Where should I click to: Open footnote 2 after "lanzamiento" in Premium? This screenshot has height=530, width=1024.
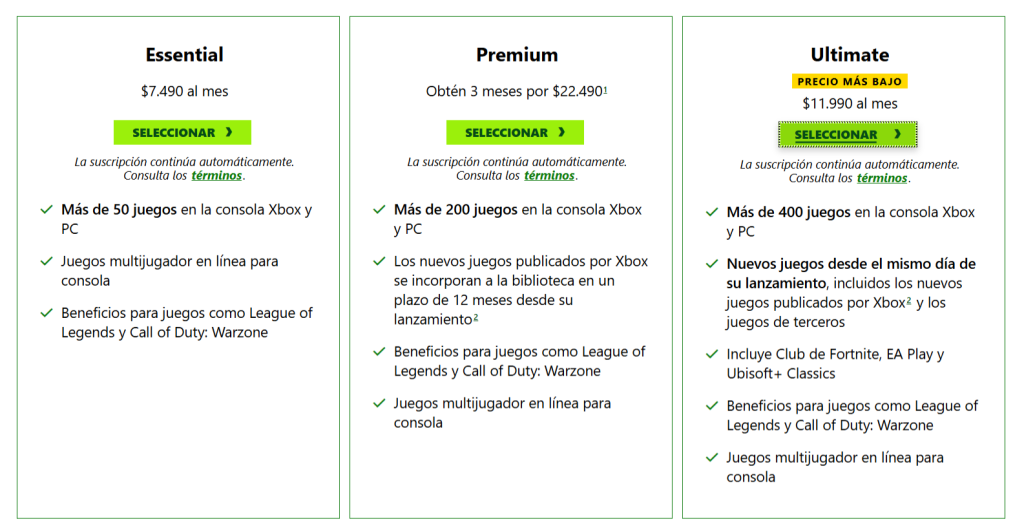click(476, 318)
